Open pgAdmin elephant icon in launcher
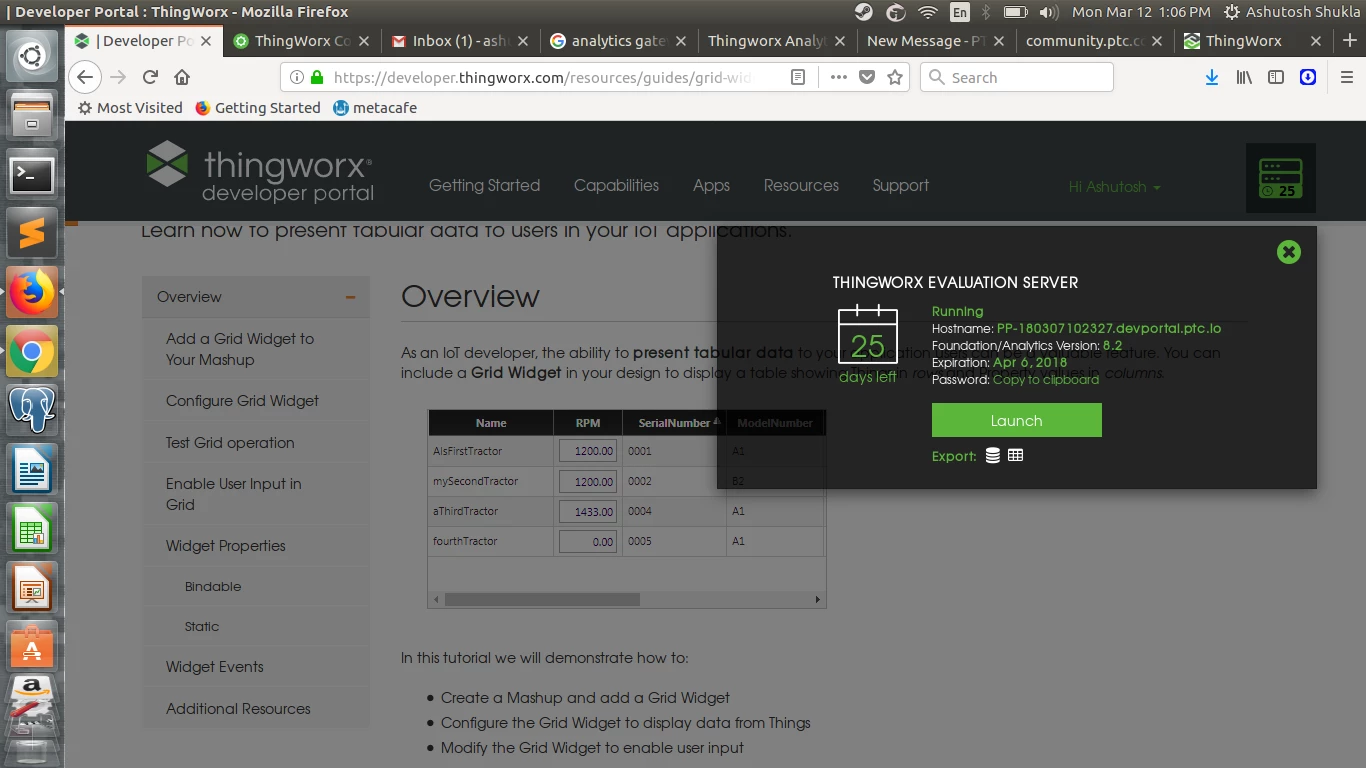Viewport: 1366px width, 768px height. pos(32,410)
